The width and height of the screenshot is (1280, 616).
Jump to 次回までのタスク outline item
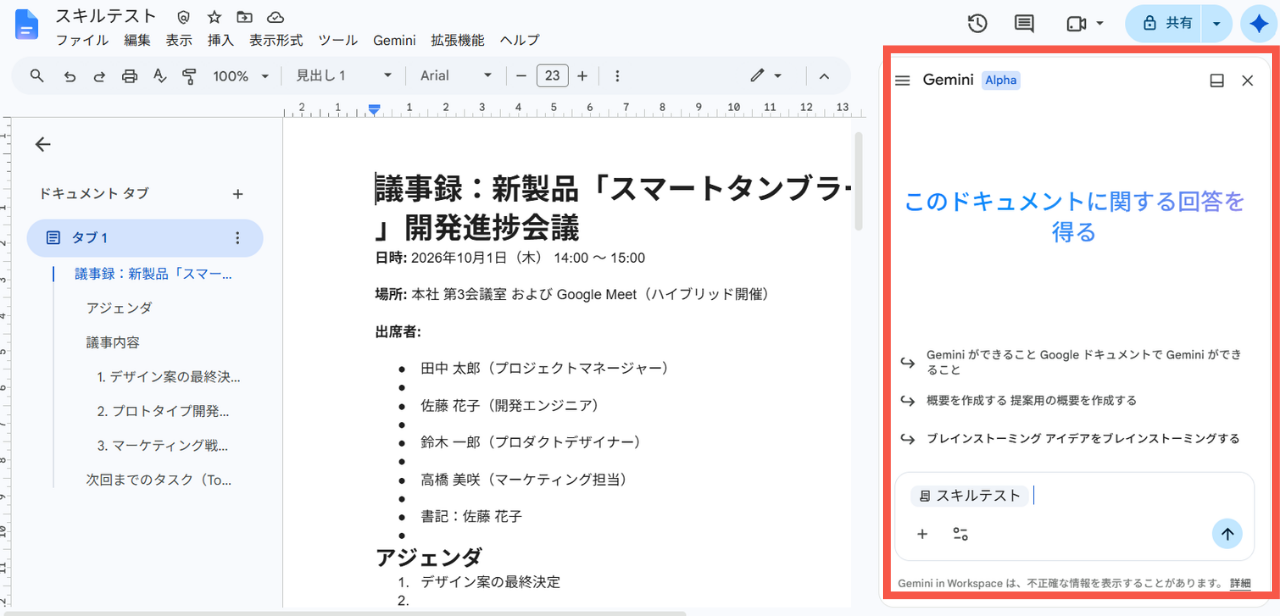pyautogui.click(x=159, y=480)
